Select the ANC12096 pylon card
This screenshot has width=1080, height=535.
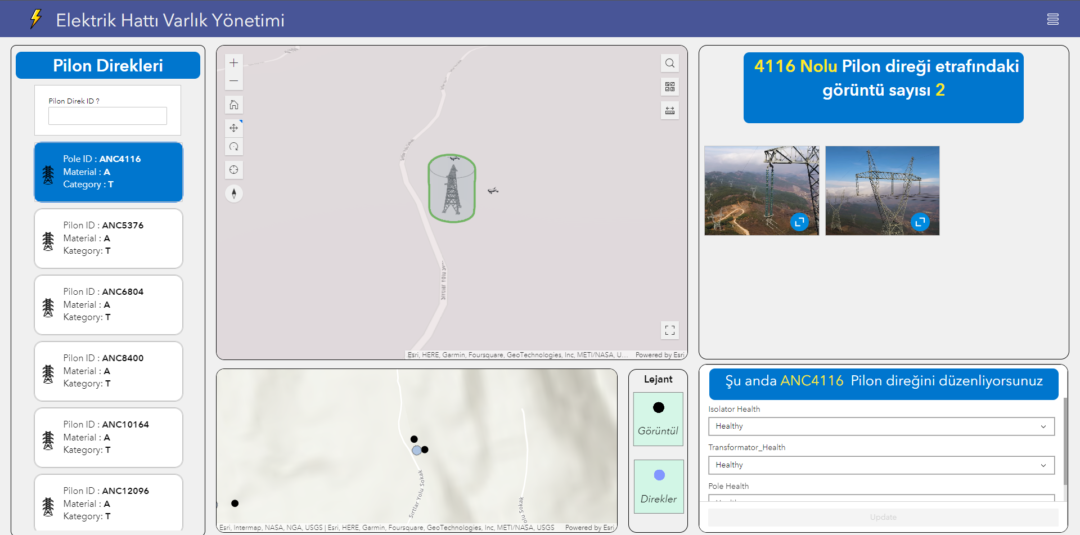click(108, 503)
